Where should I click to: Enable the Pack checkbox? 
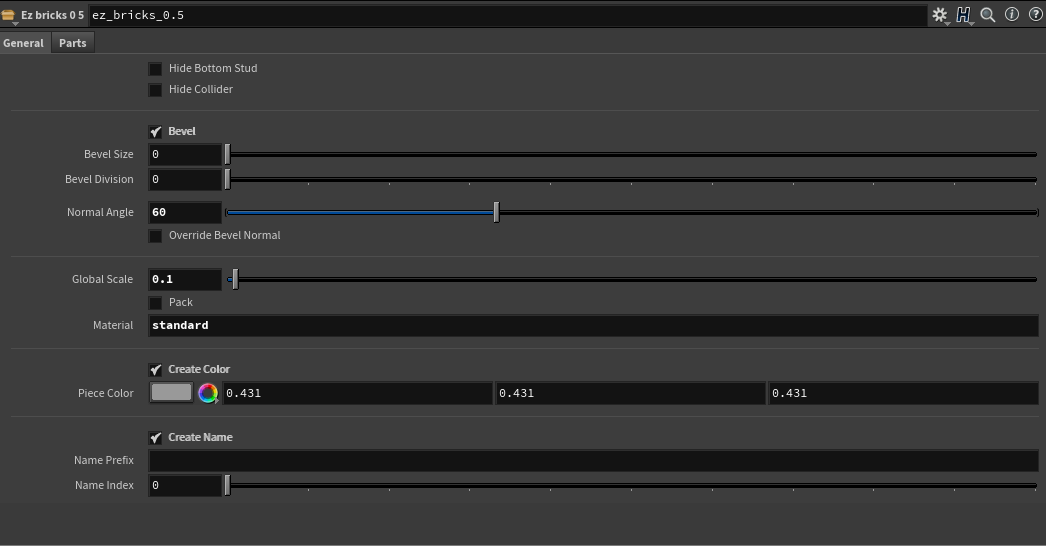[x=155, y=303]
